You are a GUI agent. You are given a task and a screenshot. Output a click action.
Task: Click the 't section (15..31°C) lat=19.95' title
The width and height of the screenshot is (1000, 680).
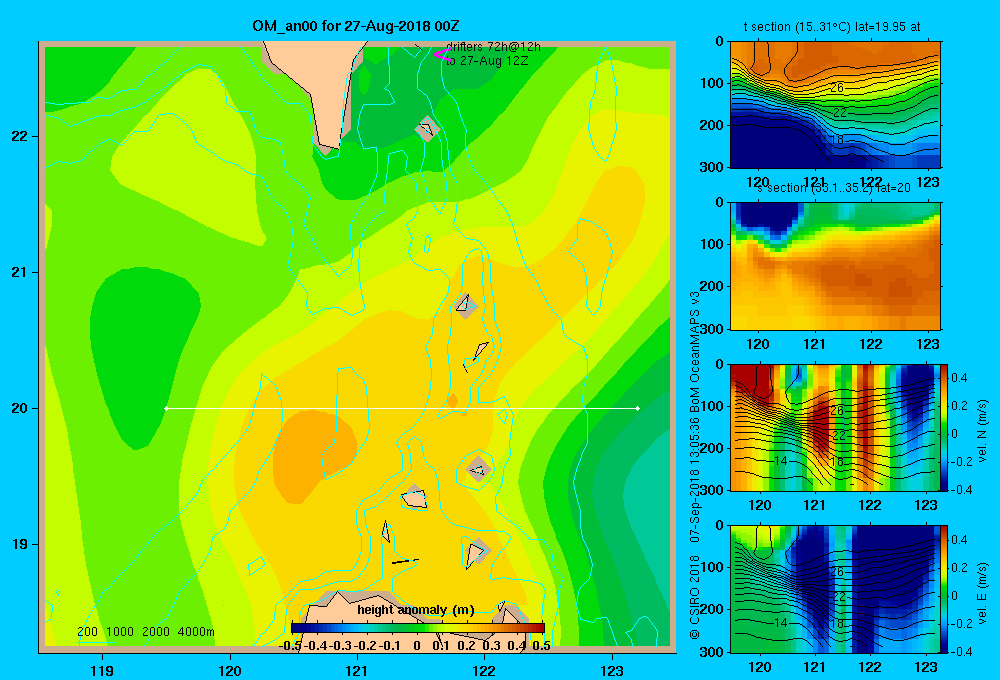[x=832, y=27]
